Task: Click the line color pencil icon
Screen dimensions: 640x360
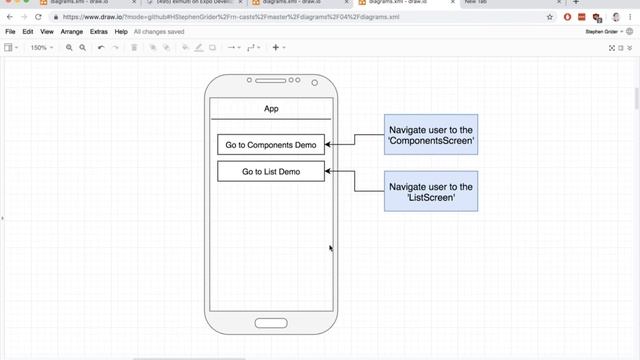Action: click(x=199, y=48)
